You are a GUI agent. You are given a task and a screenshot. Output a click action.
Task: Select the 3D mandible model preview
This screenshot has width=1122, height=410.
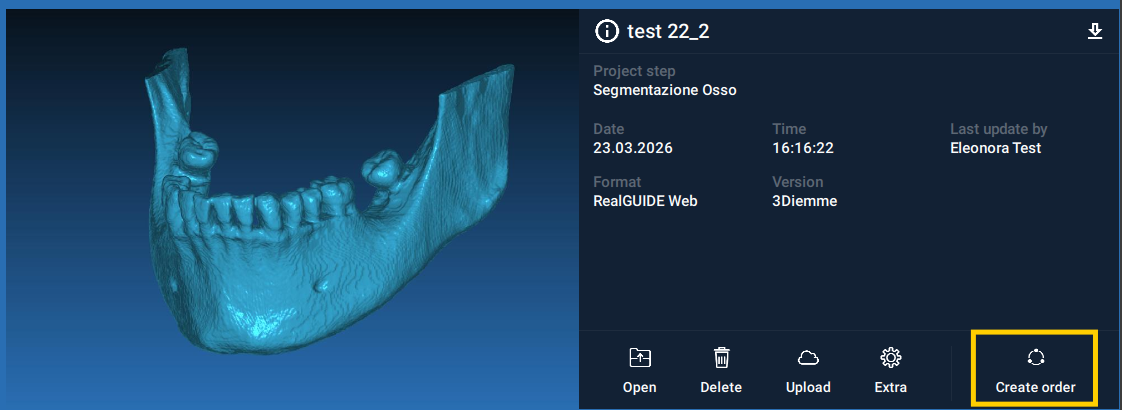tap(290, 210)
